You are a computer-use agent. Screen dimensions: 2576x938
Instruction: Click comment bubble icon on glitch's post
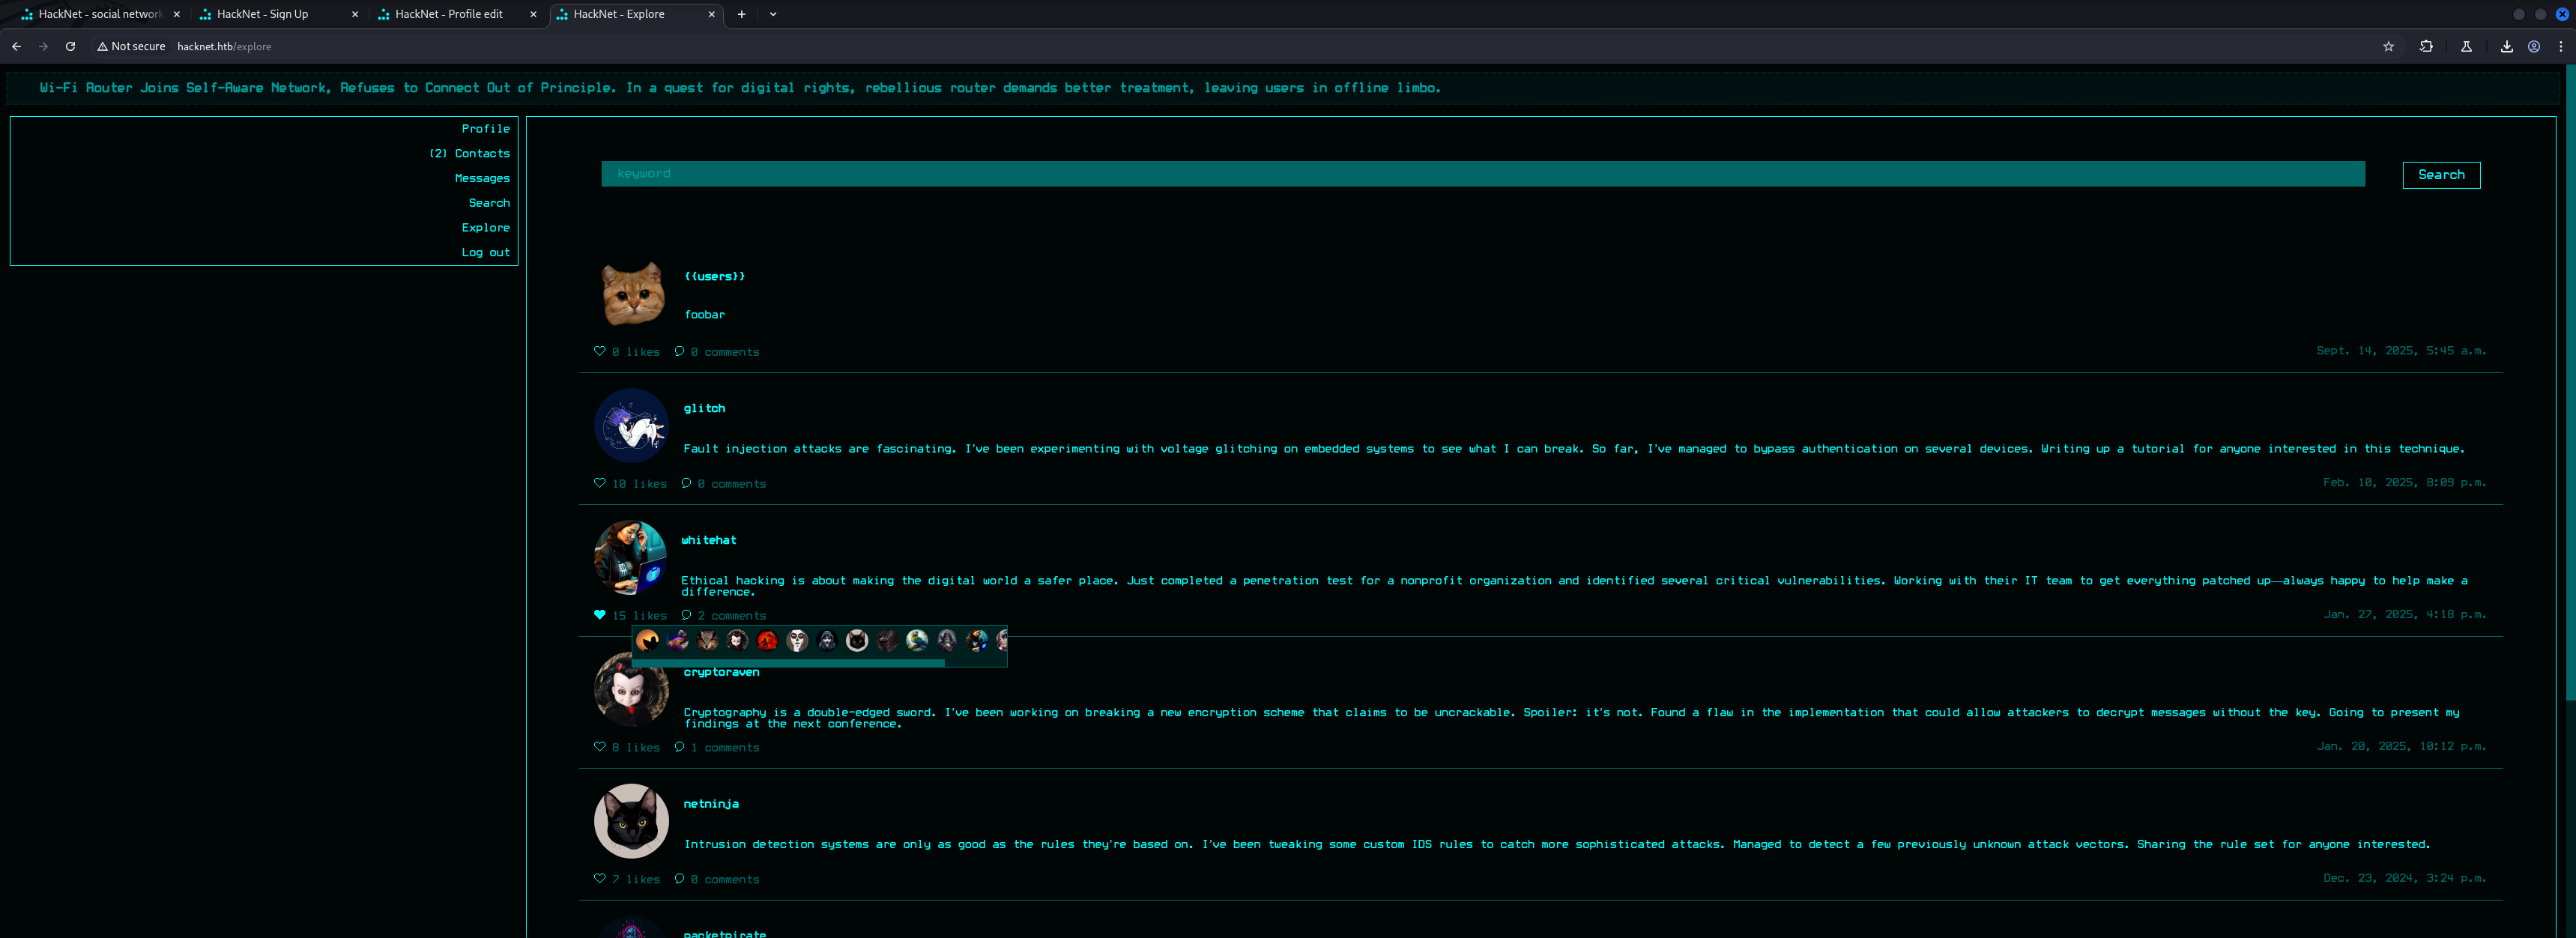(686, 483)
